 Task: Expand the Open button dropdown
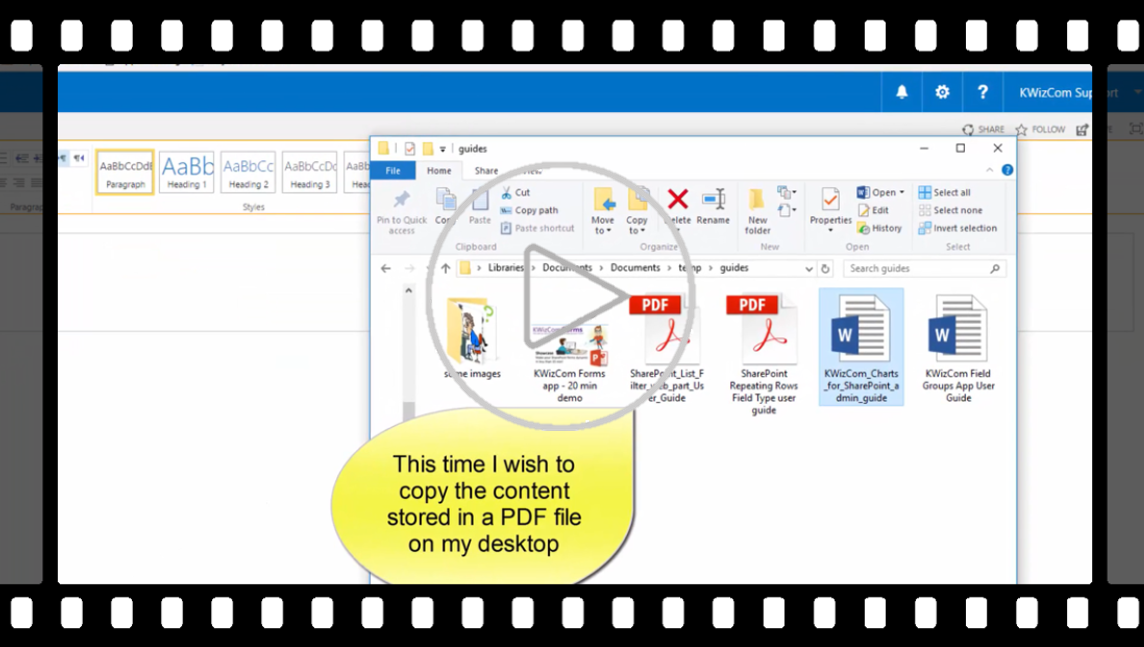click(902, 193)
